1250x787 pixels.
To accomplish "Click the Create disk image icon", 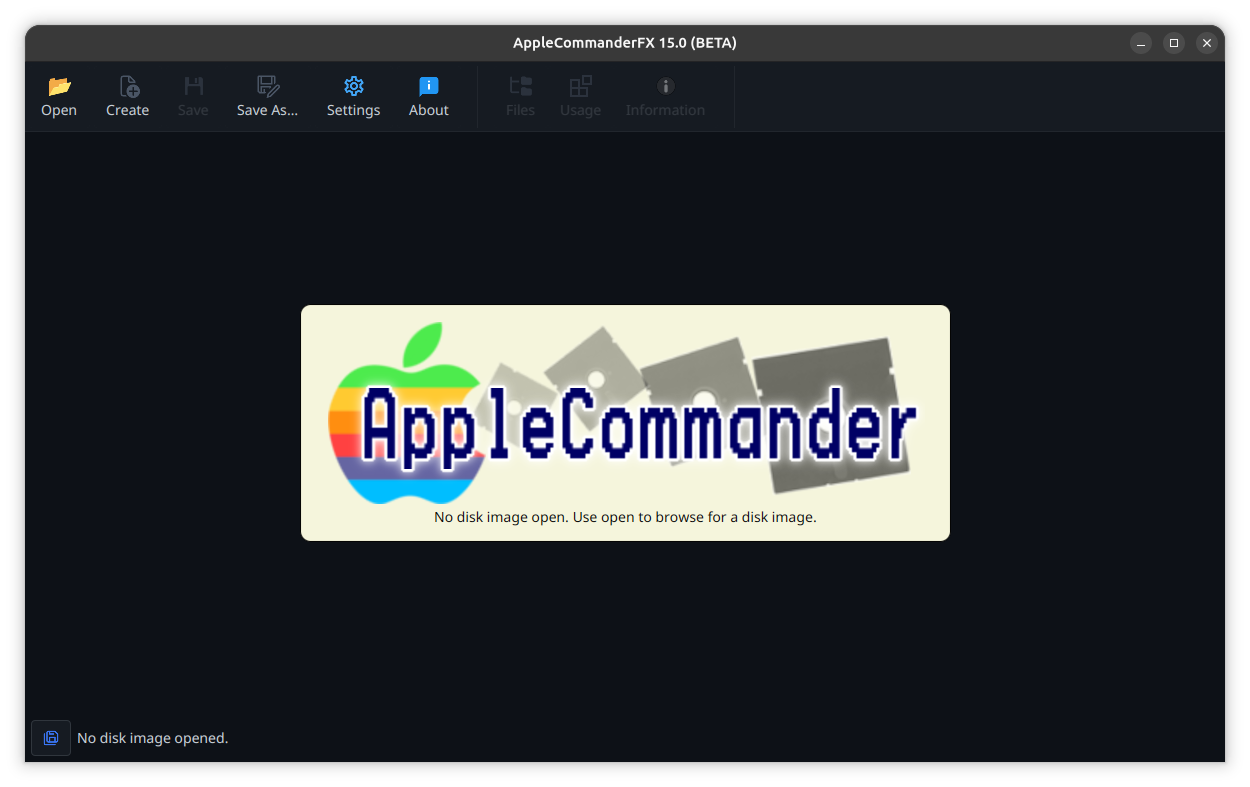I will [128, 87].
